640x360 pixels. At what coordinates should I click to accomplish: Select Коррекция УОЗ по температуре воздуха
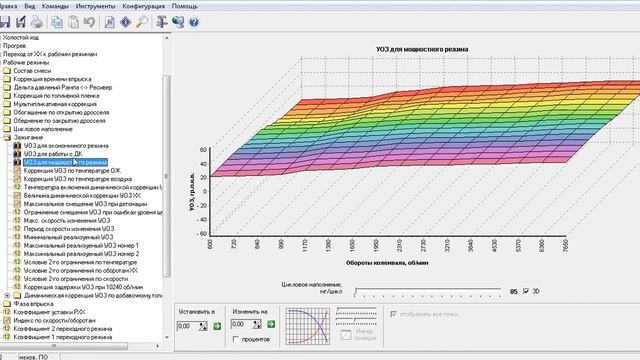(78, 179)
